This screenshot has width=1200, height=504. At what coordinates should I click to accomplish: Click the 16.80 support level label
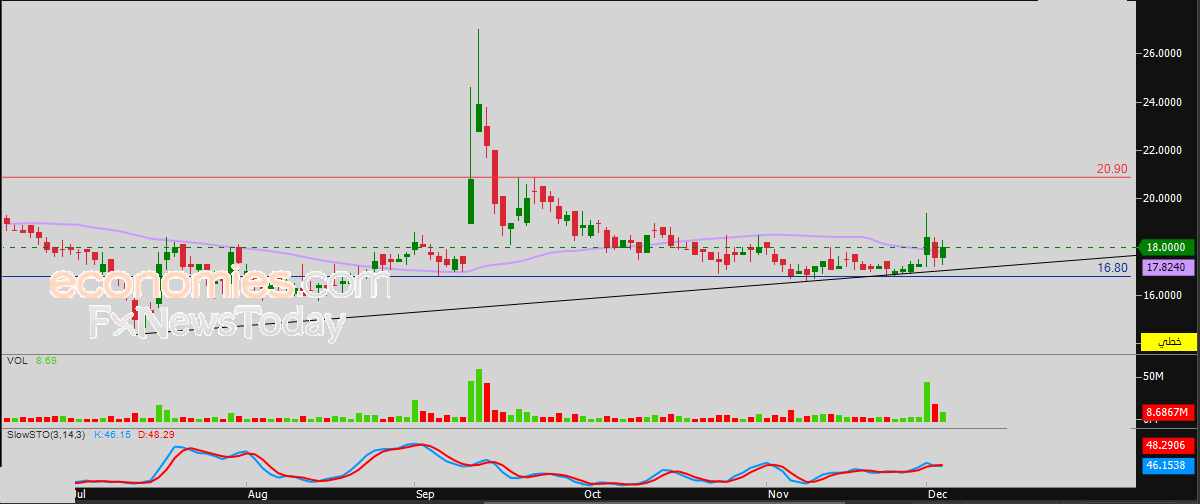pyautogui.click(x=1112, y=268)
